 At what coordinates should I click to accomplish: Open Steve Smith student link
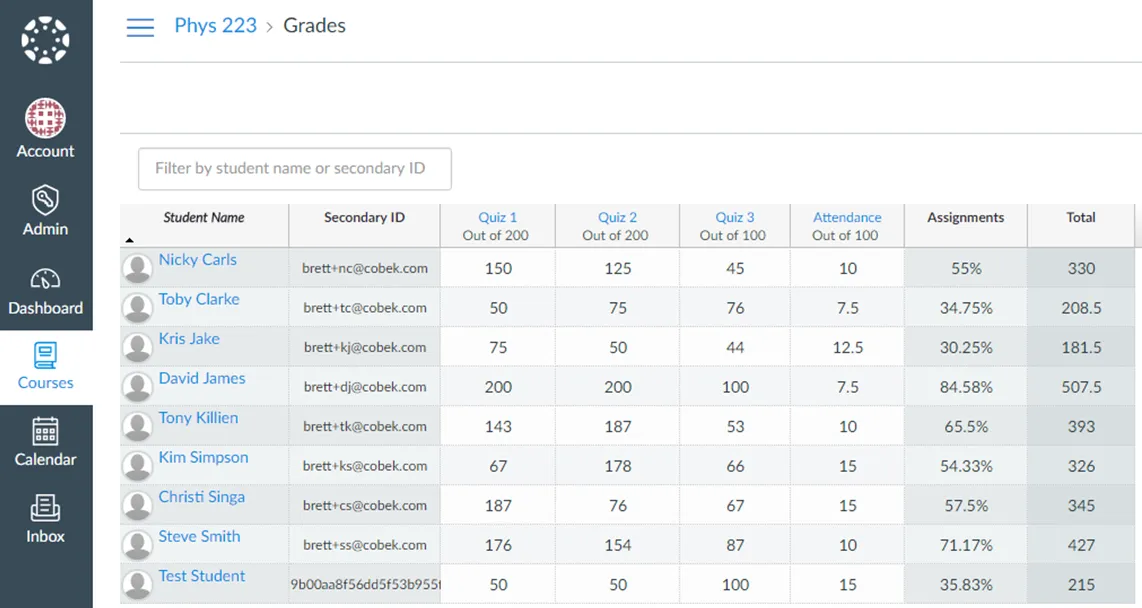click(x=199, y=536)
